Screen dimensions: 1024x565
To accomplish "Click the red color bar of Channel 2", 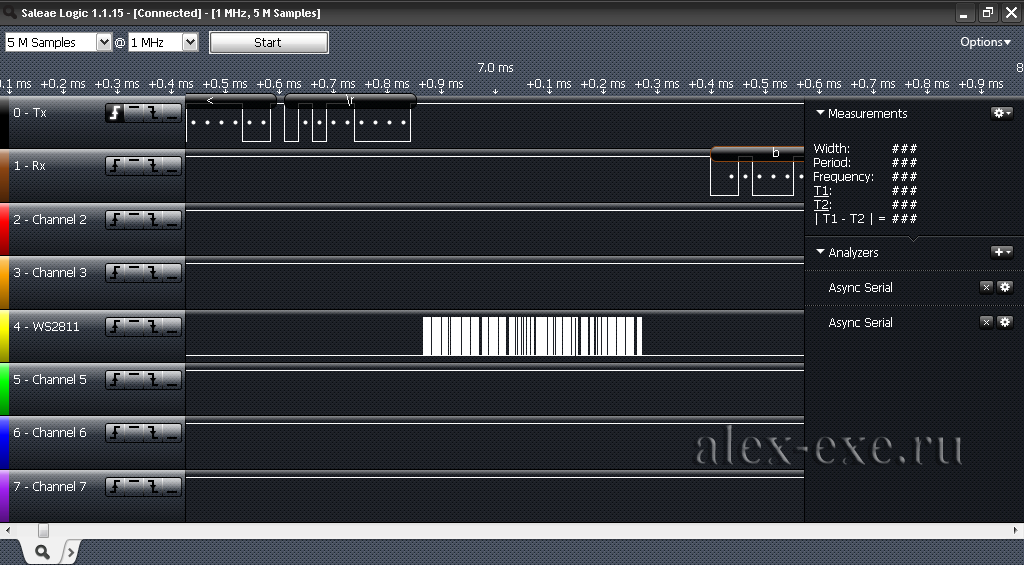I will pos(4,229).
